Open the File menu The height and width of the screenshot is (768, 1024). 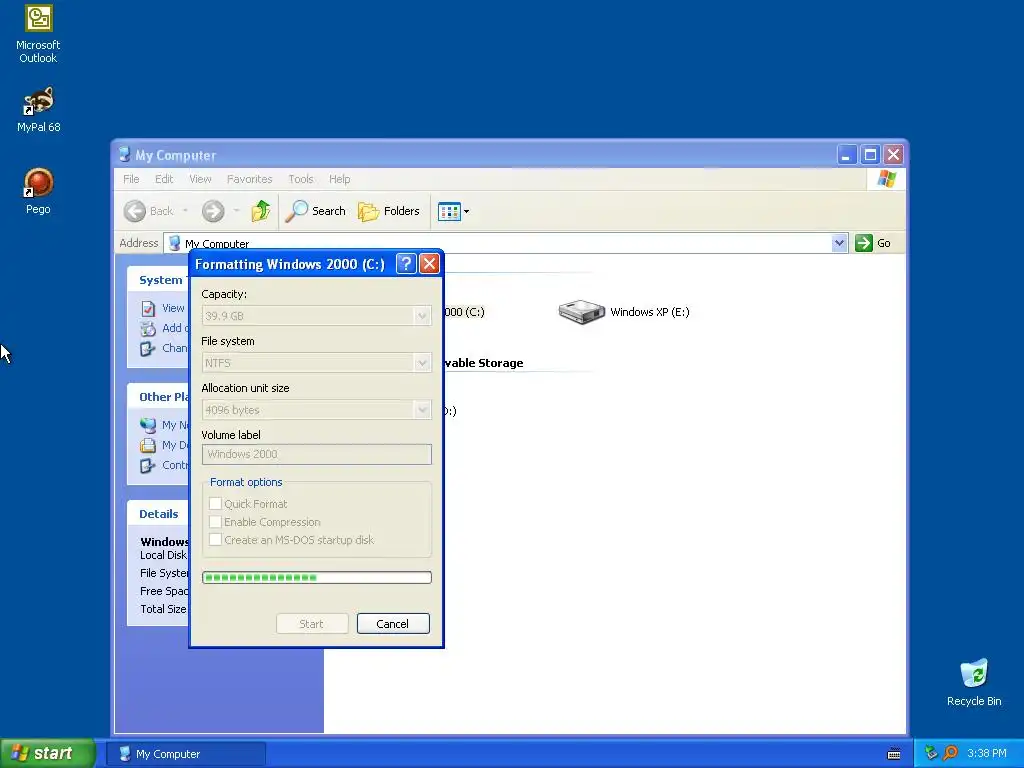click(x=131, y=179)
